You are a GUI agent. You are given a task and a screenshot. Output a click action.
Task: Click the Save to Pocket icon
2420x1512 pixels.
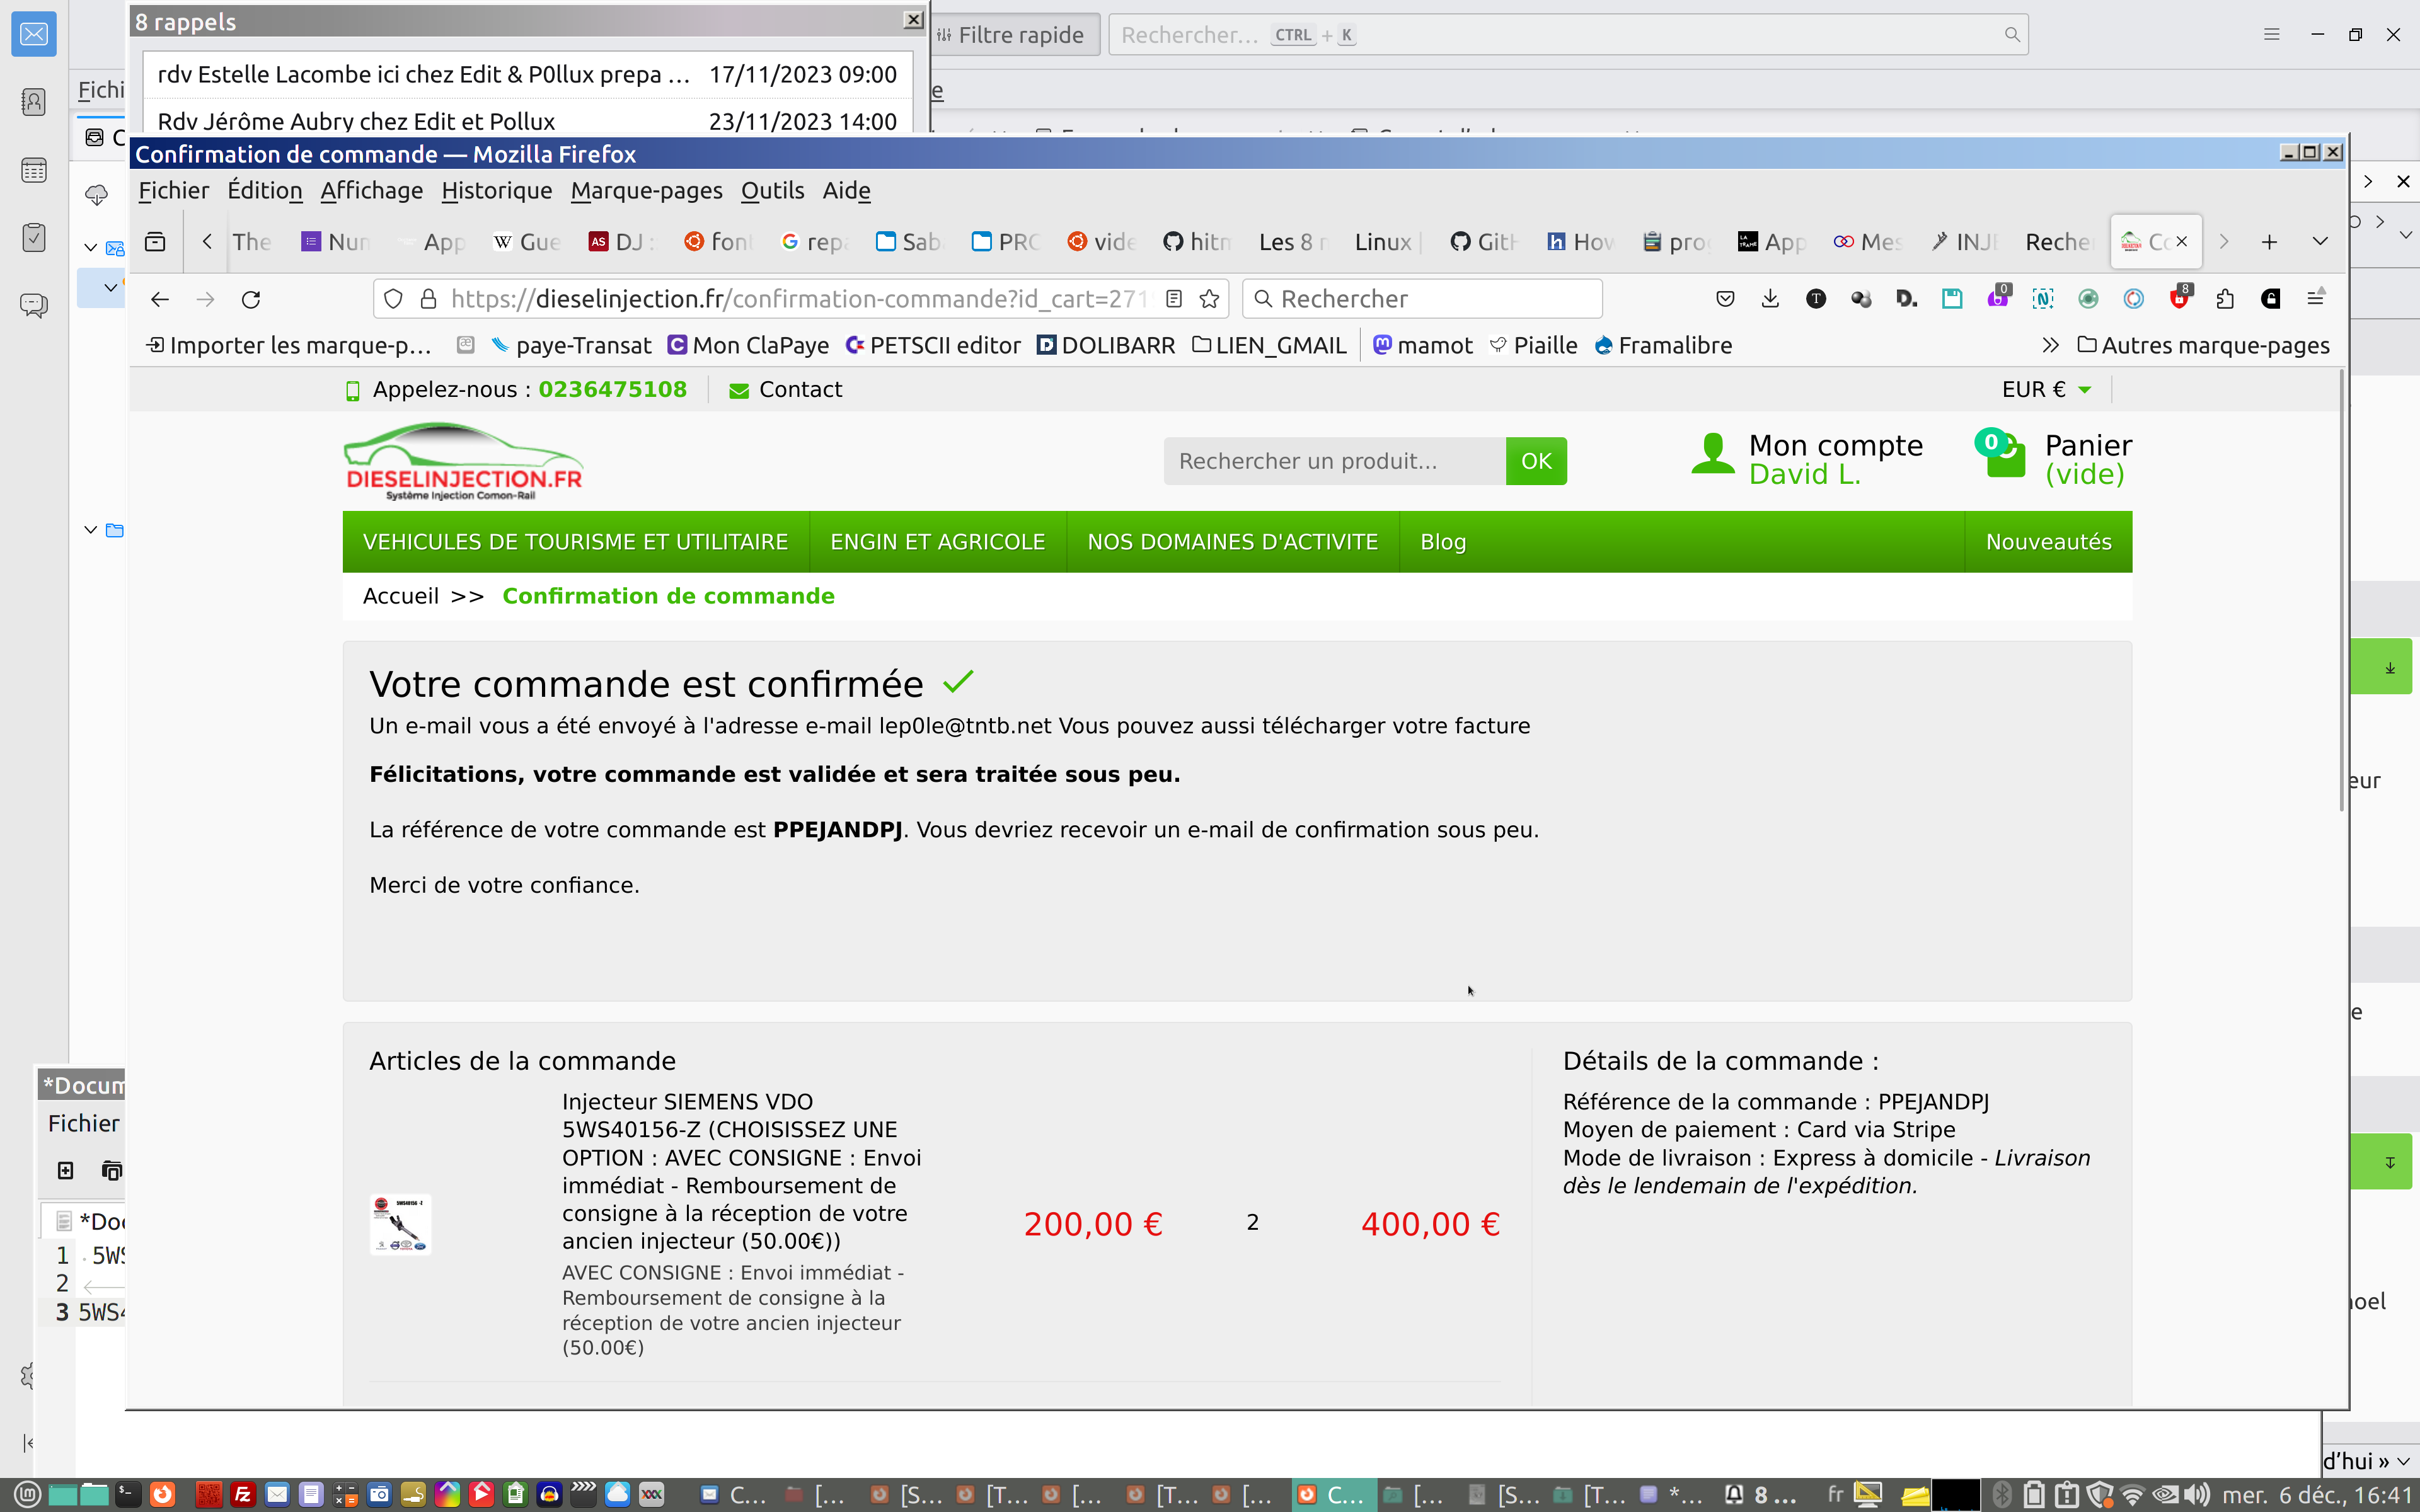1725,299
